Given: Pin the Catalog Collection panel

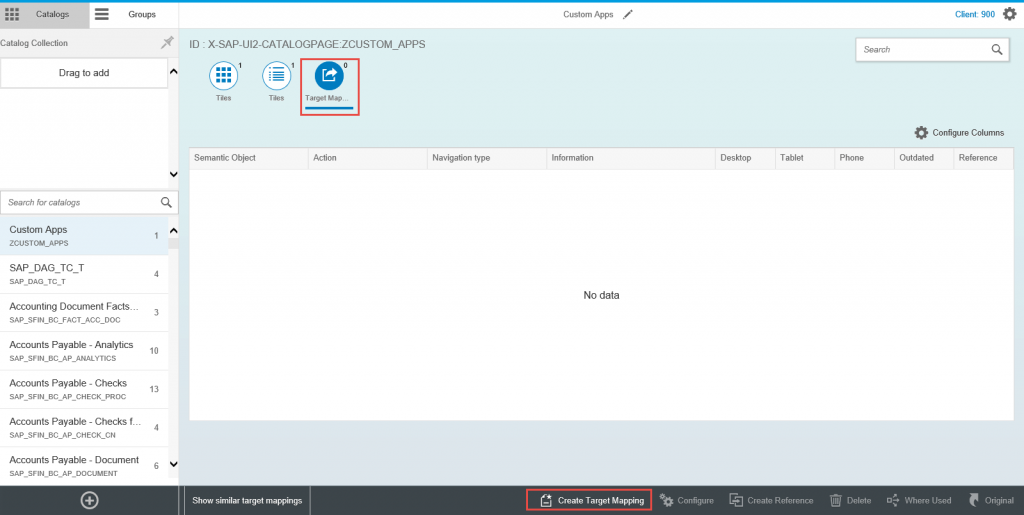Looking at the screenshot, I should tap(167, 43).
